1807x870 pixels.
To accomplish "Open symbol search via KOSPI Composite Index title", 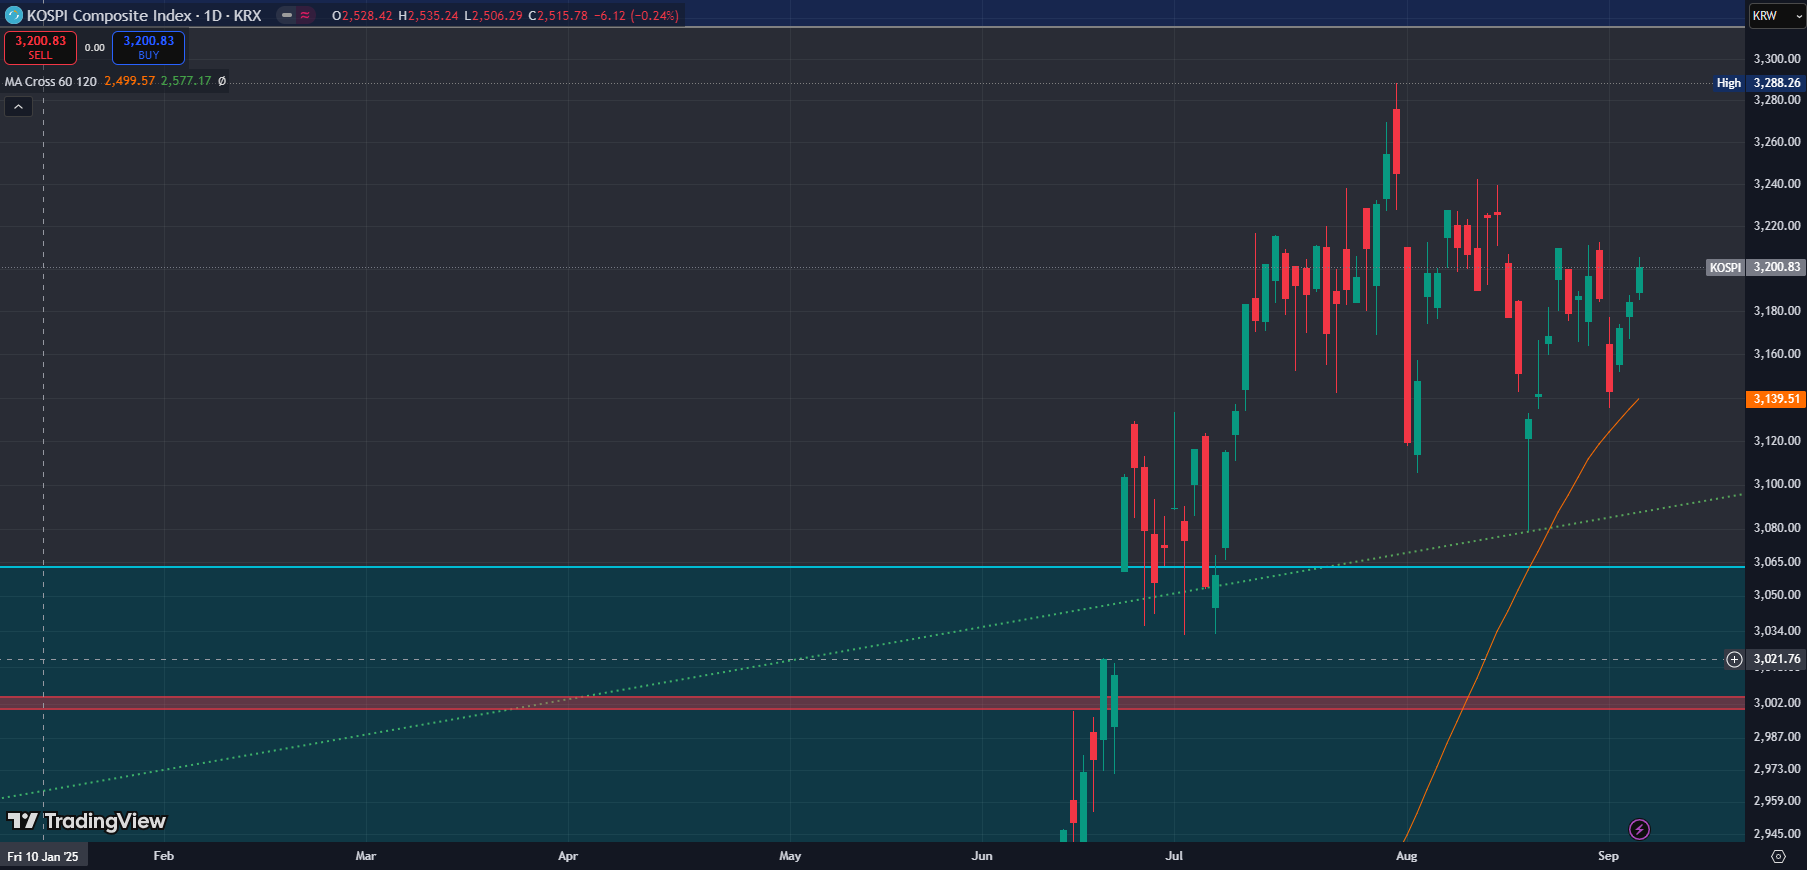I will coord(144,15).
